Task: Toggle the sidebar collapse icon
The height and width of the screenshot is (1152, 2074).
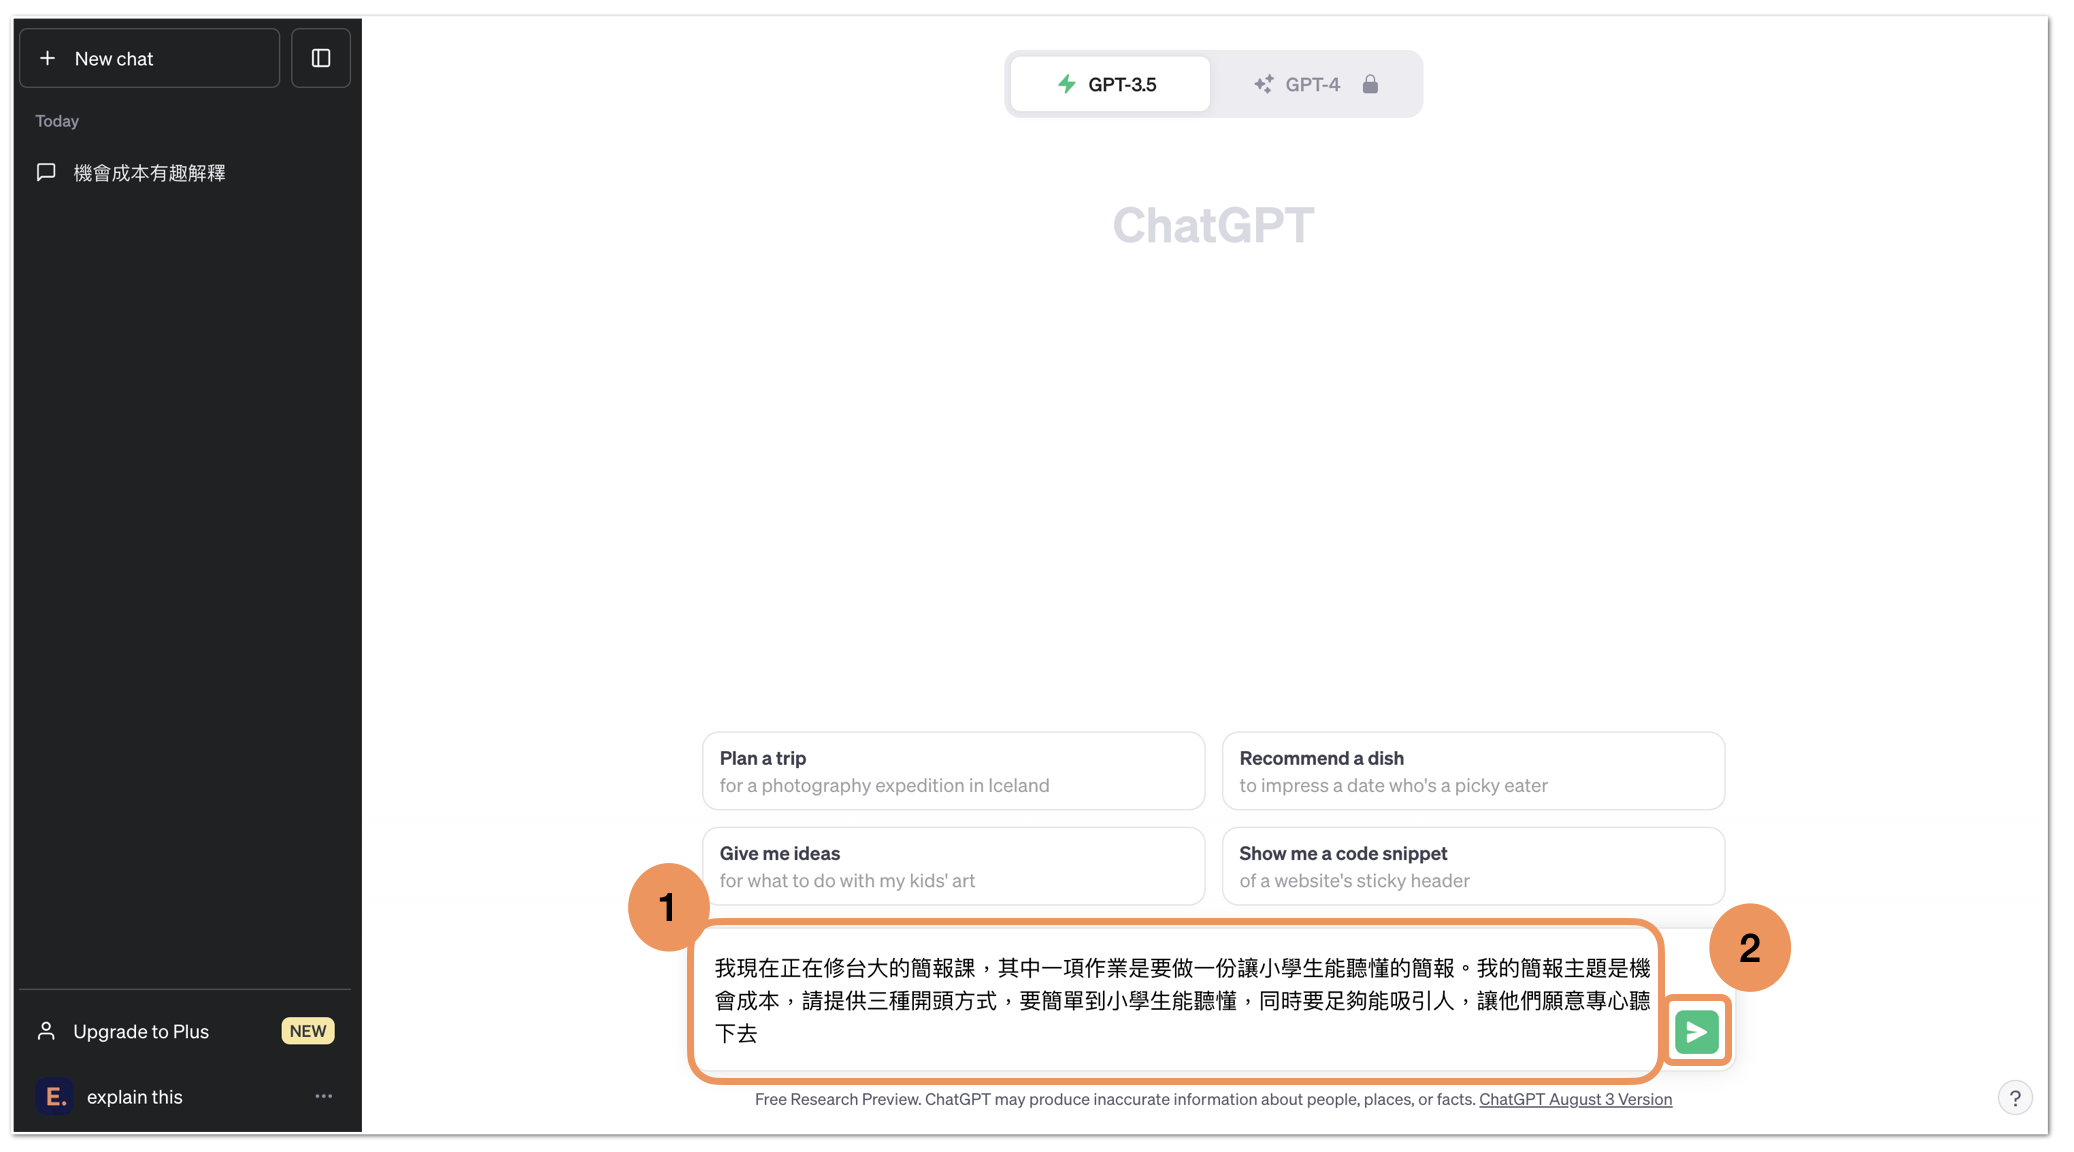Action: click(320, 57)
